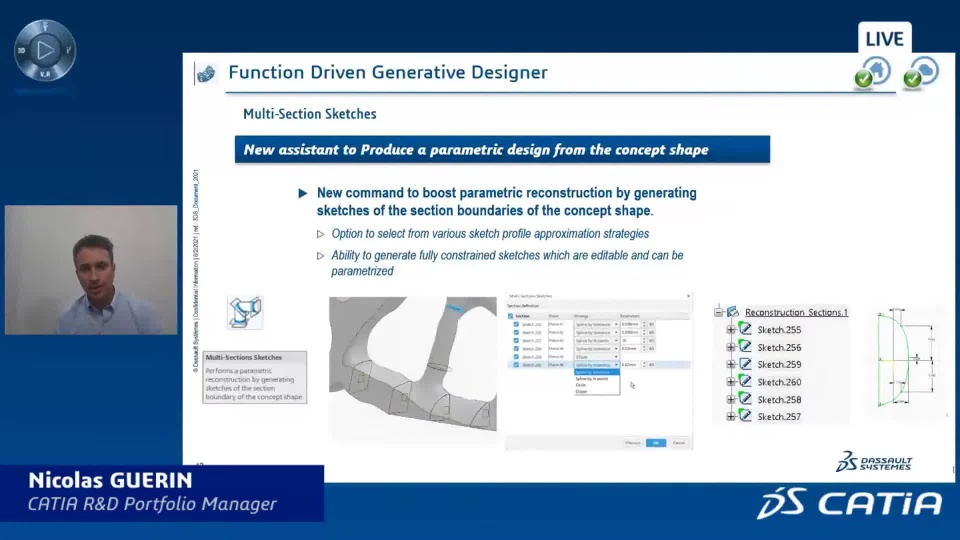The image size is (960, 540).
Task: Click the Reconstruction Sections.1 folder icon
Action: click(x=733, y=312)
